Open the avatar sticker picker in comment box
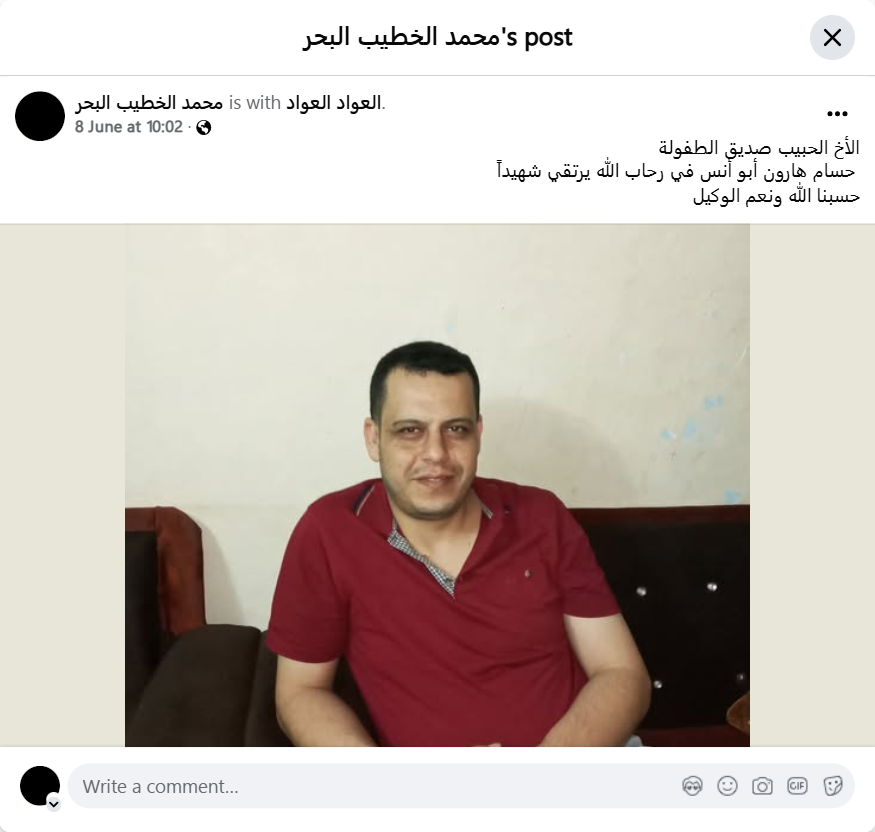Screen dimensions: 875x832 (x=692, y=786)
